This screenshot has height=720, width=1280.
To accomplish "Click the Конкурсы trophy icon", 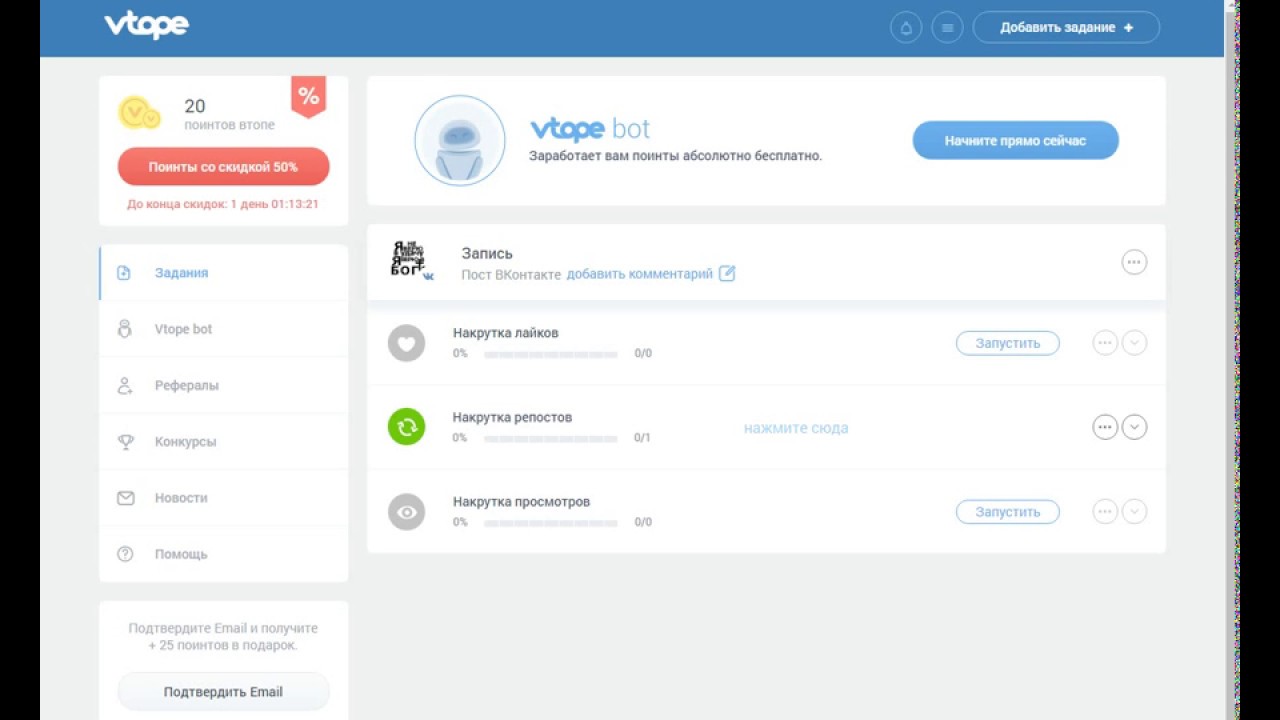I will click(x=125, y=441).
